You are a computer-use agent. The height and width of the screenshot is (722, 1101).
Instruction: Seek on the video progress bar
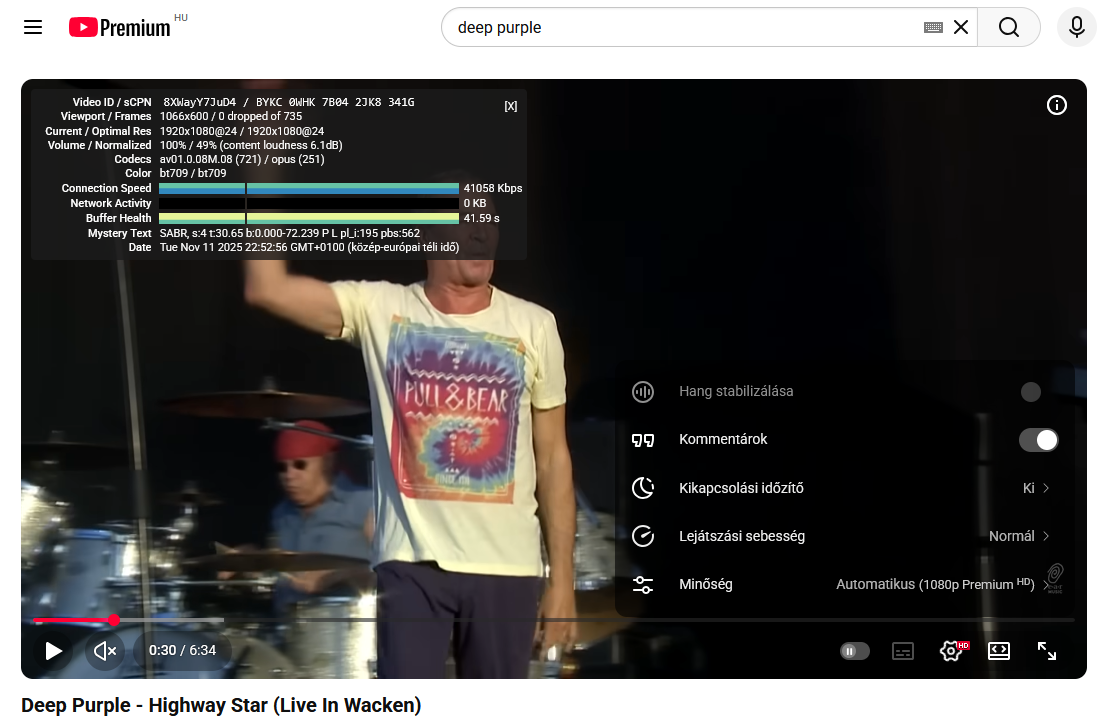tap(553, 620)
